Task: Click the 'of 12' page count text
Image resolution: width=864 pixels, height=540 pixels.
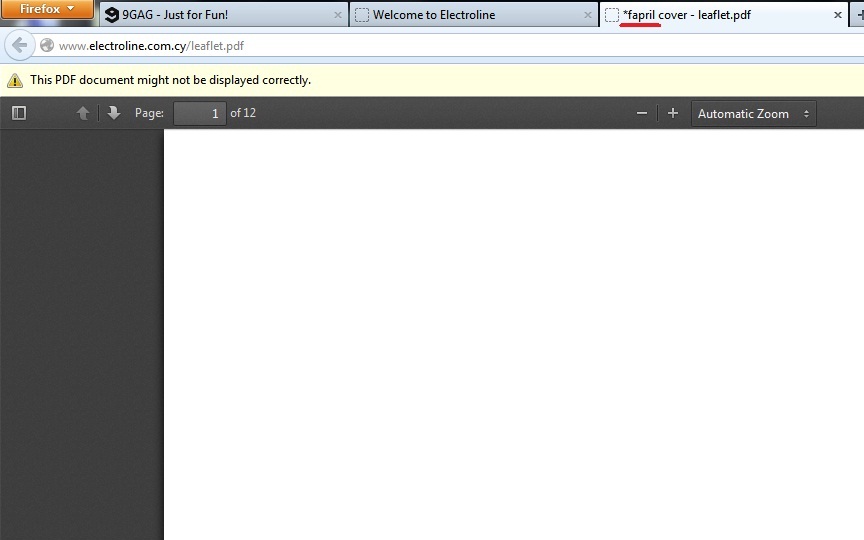Action: tap(243, 113)
